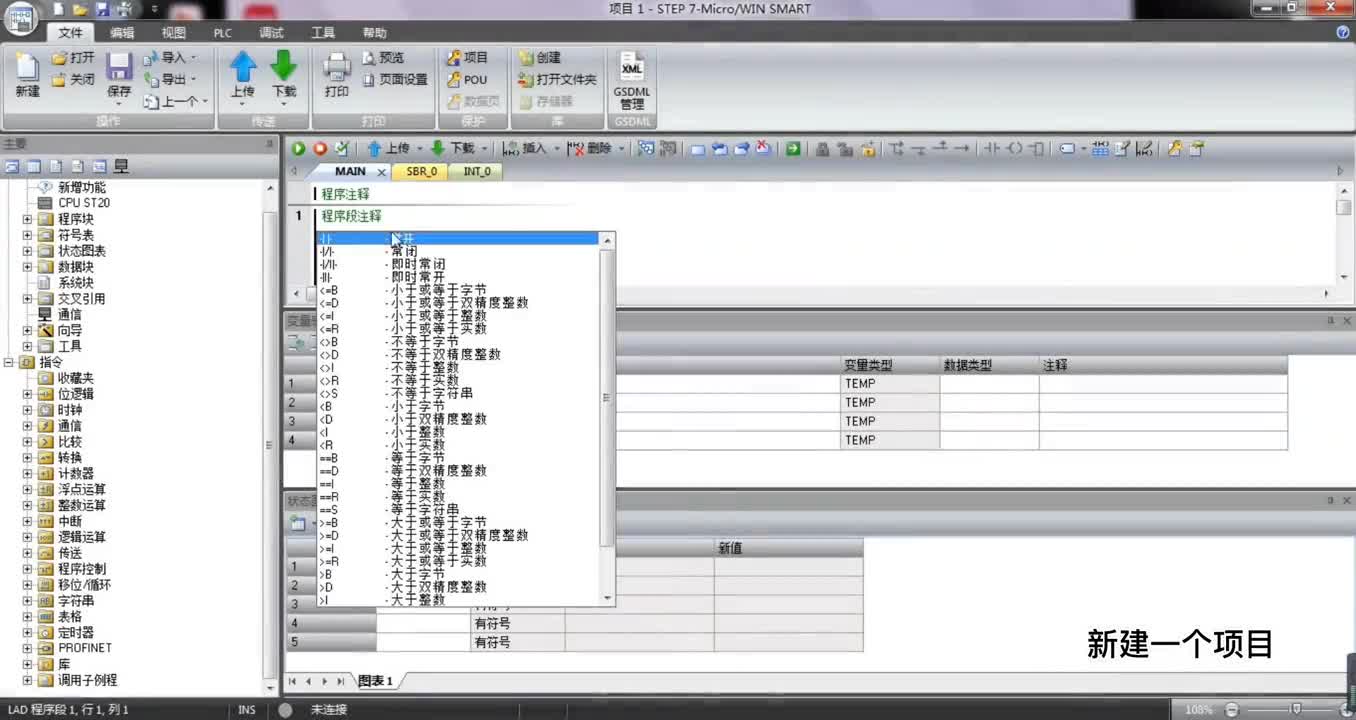Viewport: 1356px width, 720px height.
Task: Open the 调试 ribbon tab
Action: [x=271, y=33]
